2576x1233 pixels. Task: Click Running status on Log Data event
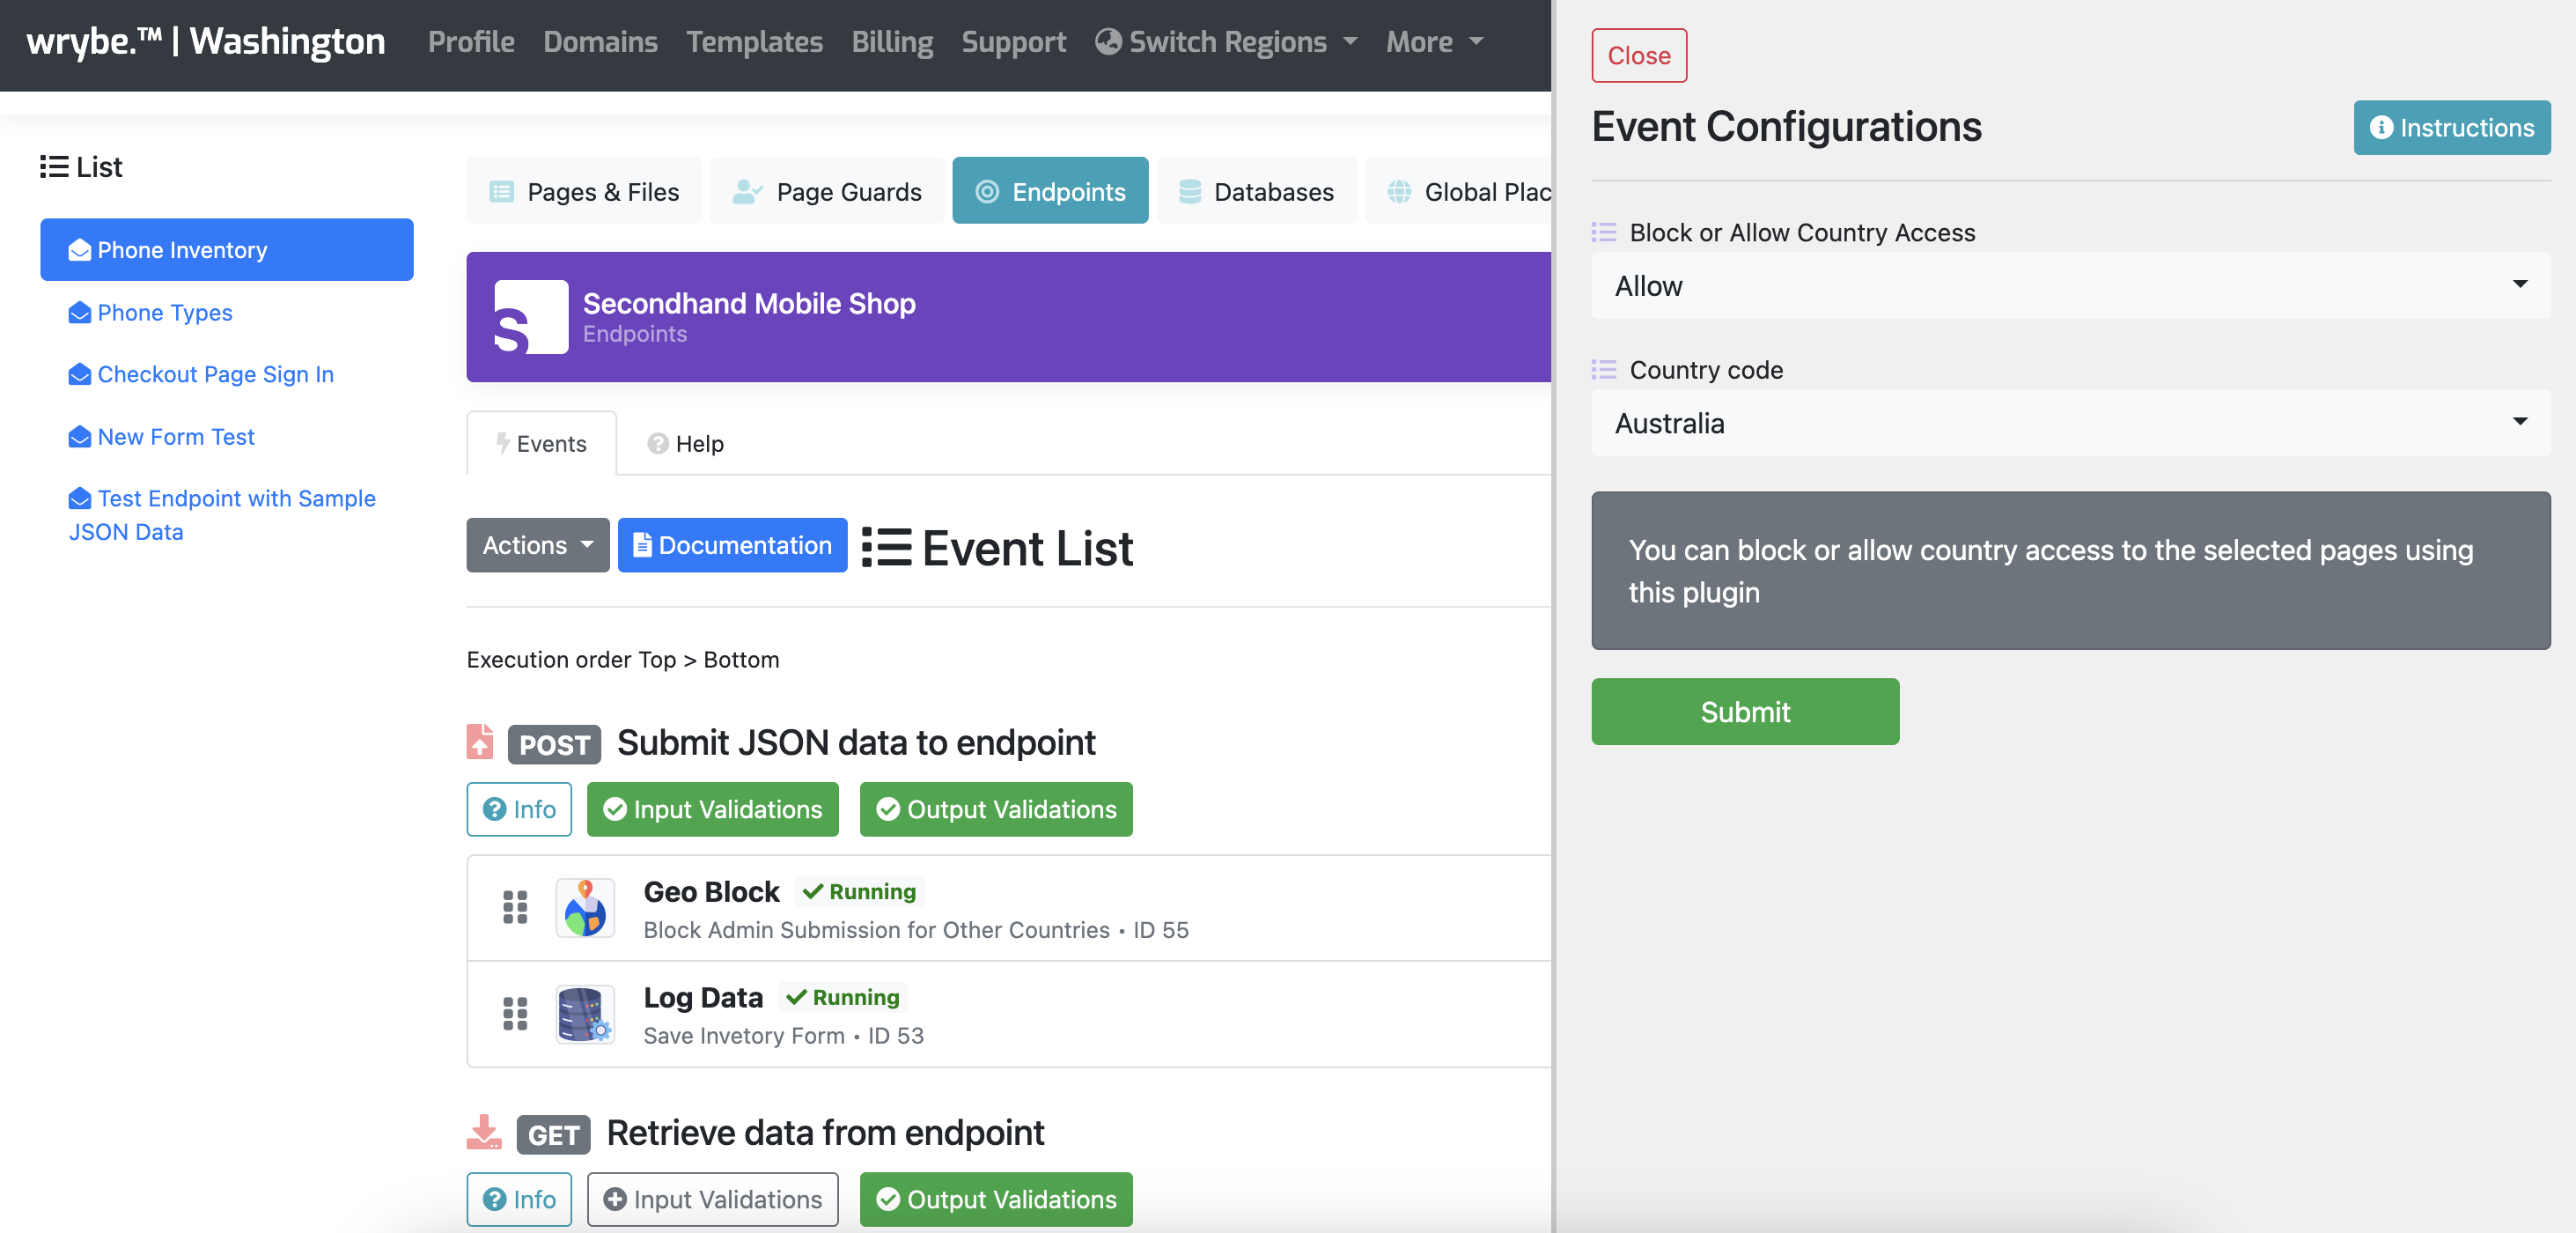tap(842, 996)
